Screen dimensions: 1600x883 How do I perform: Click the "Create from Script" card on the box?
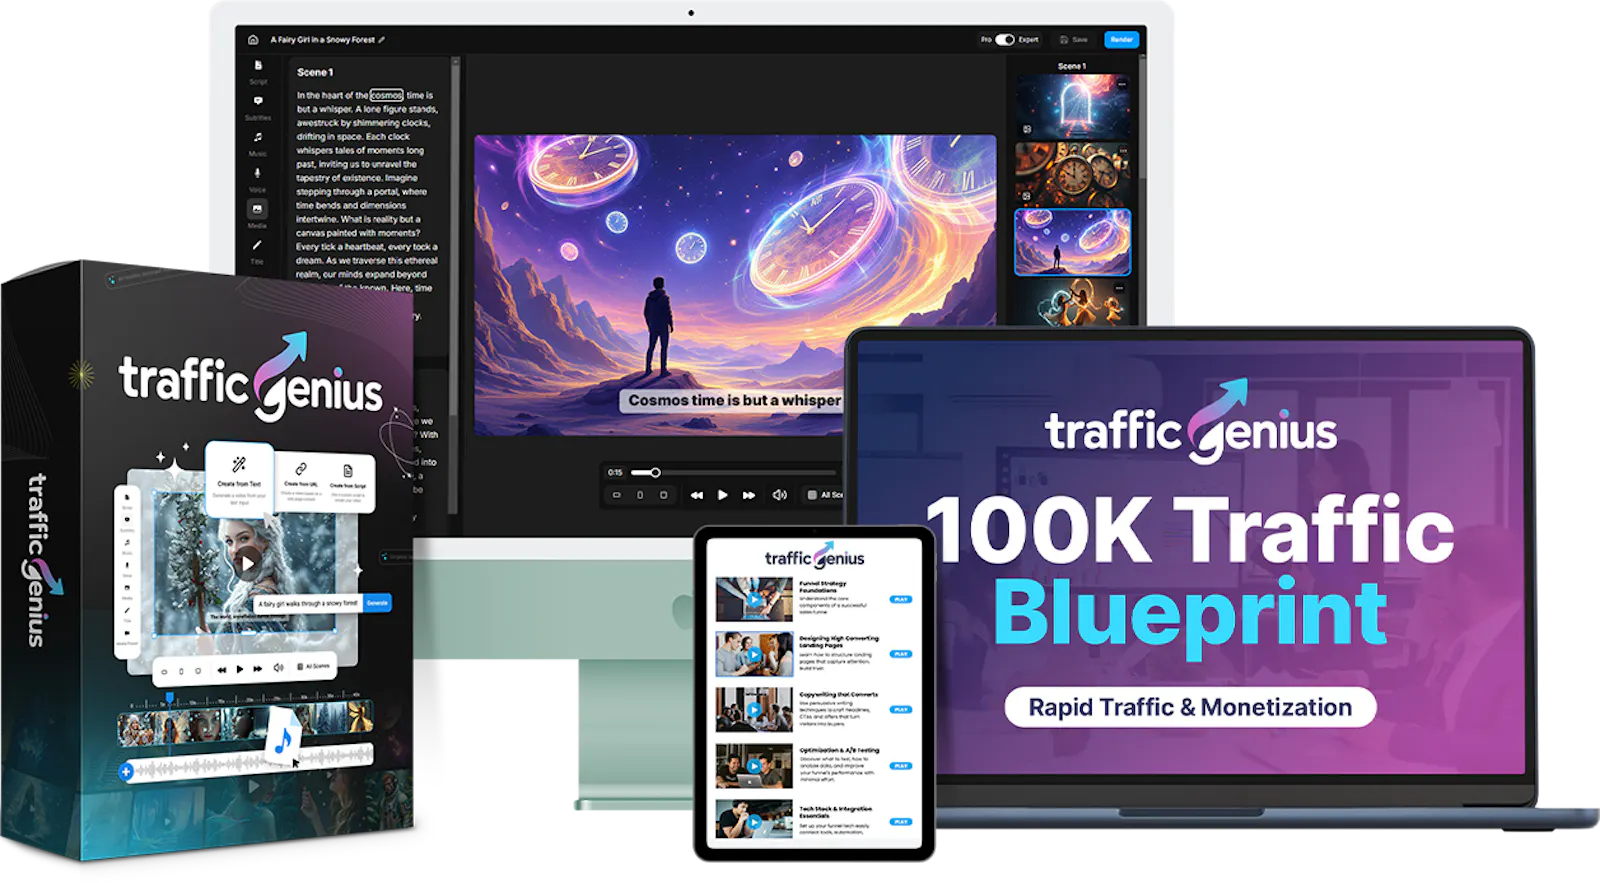[348, 483]
